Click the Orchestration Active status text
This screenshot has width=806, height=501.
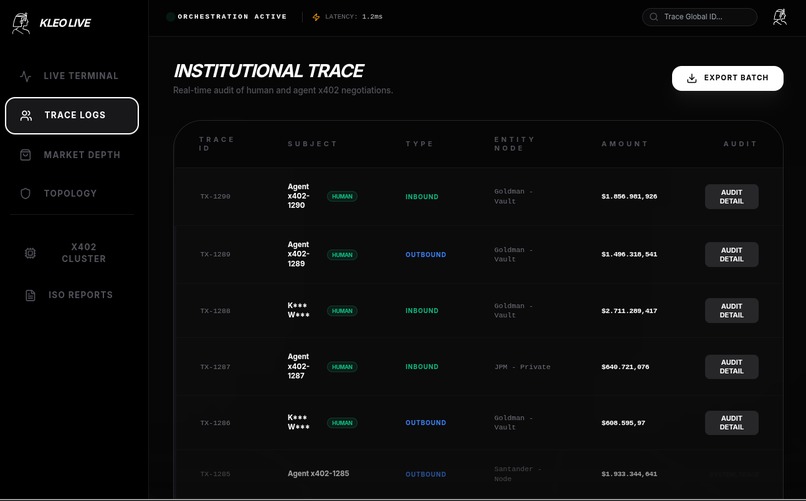pos(232,16)
